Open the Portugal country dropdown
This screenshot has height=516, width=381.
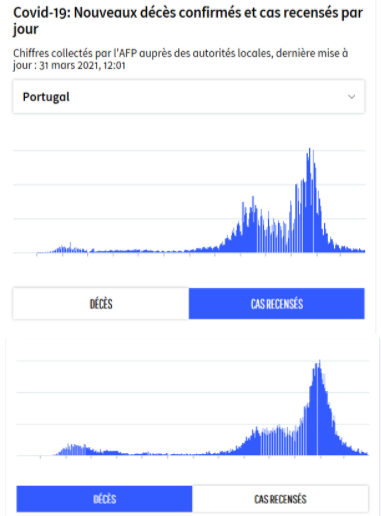(x=189, y=97)
